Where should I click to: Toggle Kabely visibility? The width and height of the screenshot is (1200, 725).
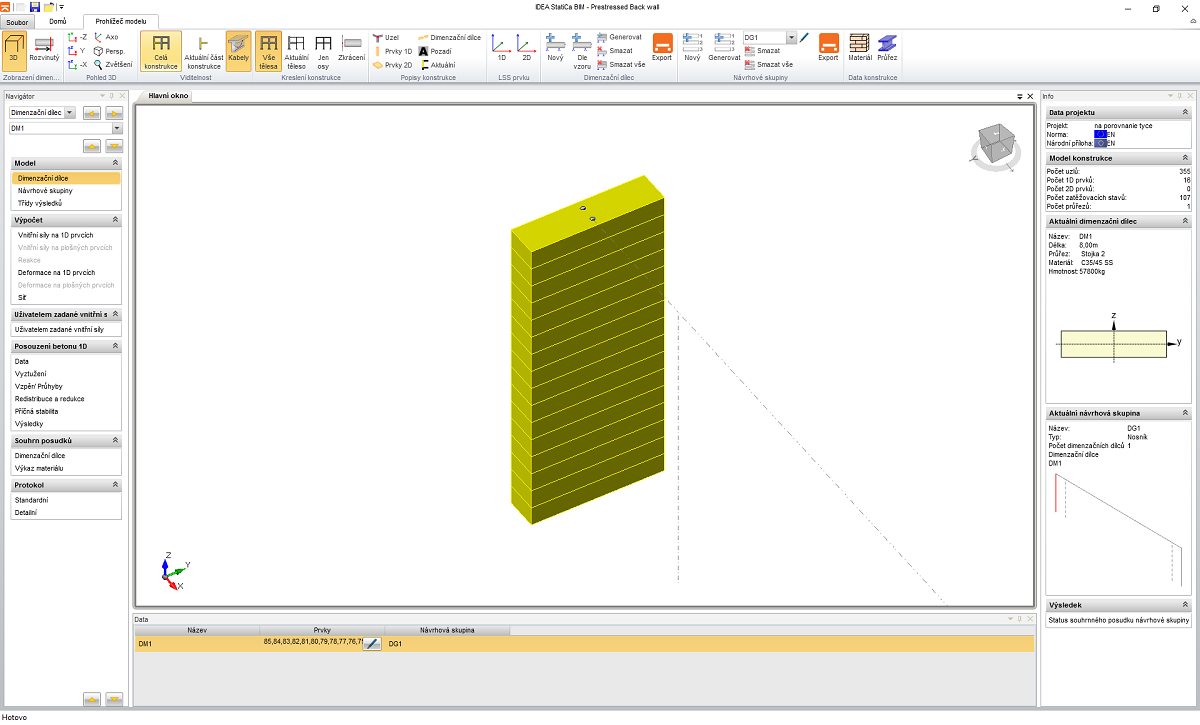[238, 48]
